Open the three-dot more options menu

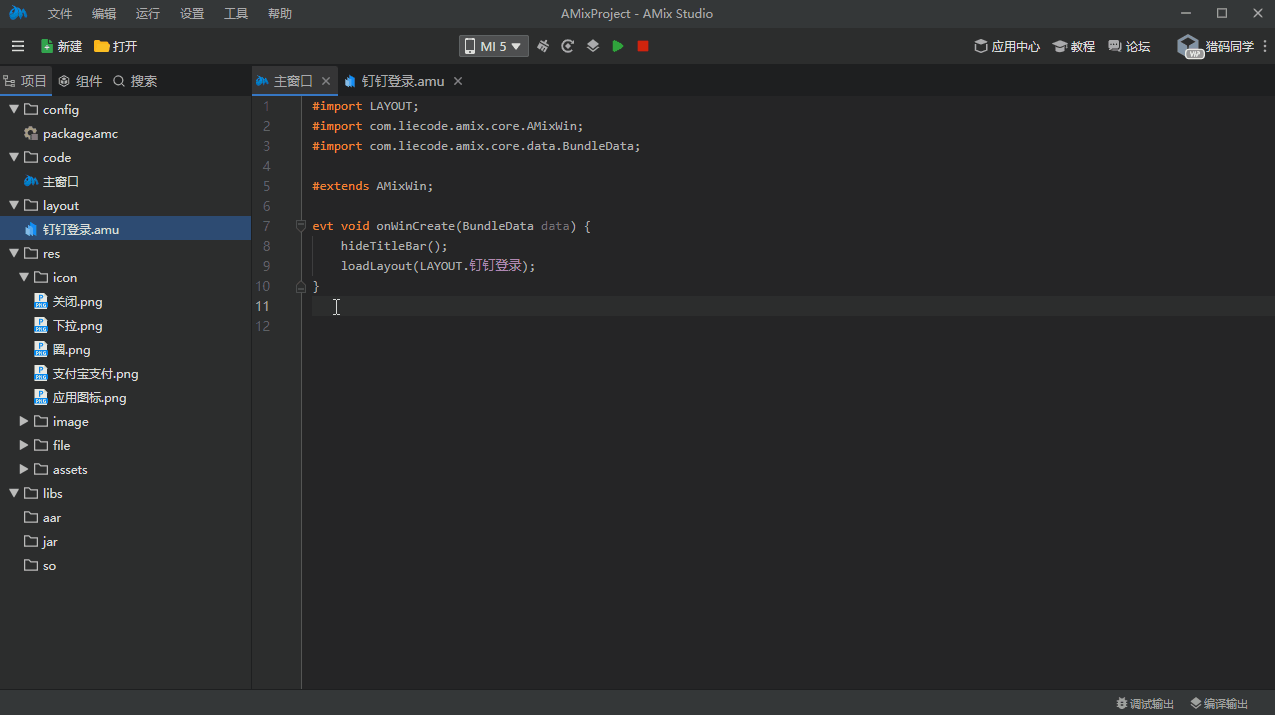(1264, 46)
